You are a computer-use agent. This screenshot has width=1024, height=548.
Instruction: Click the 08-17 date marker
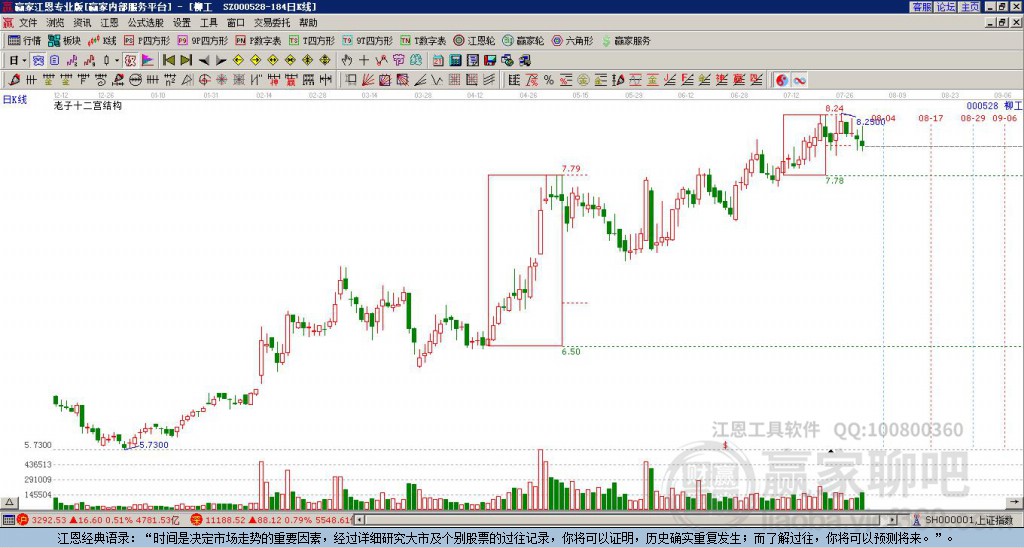(x=931, y=118)
